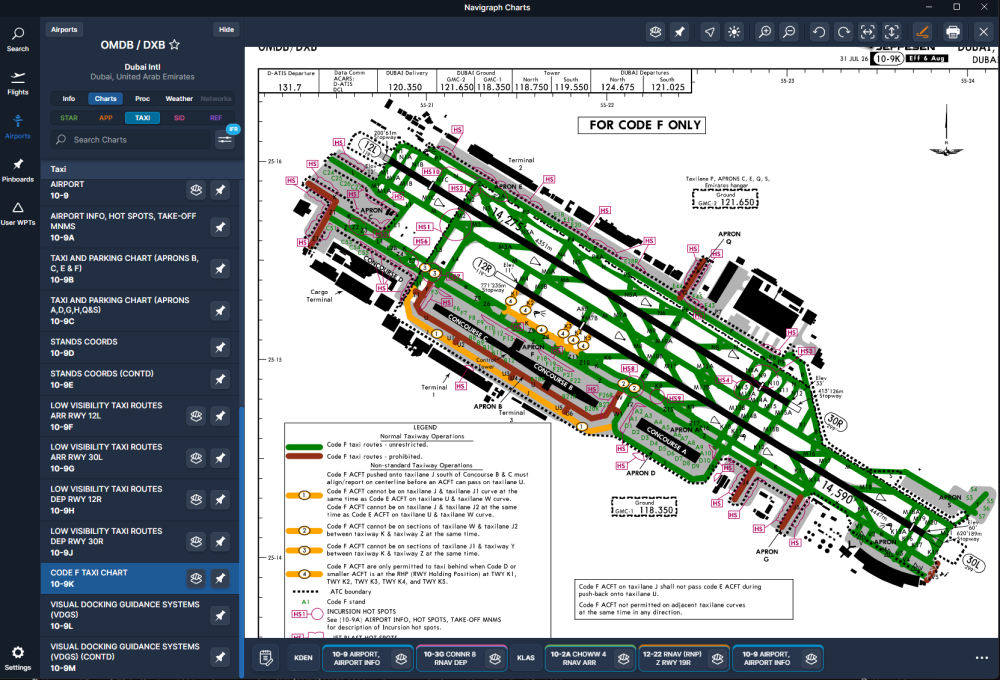Pin the CODE F TAXI CHART 10-9K
The width and height of the screenshot is (1000, 680).
click(220, 579)
